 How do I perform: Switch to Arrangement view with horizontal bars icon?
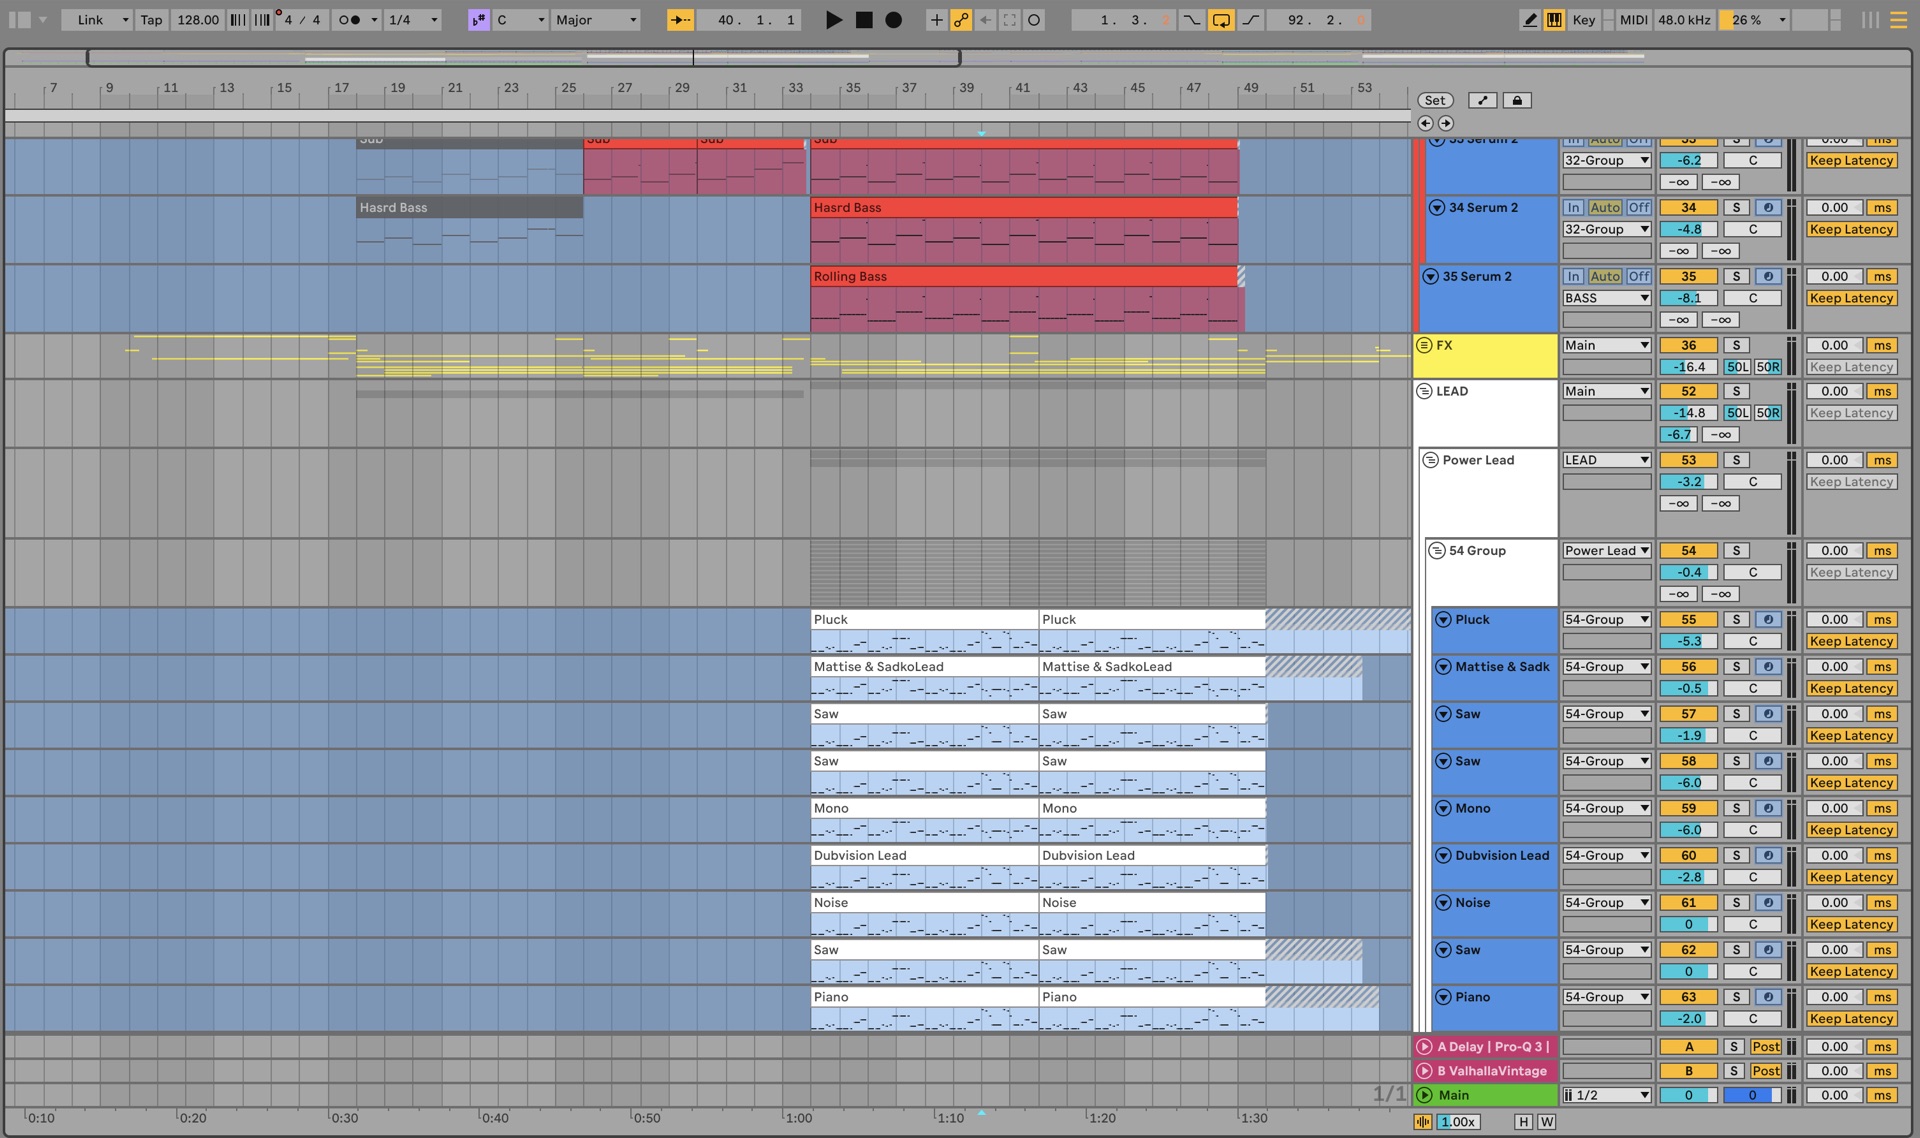[x=1898, y=20]
